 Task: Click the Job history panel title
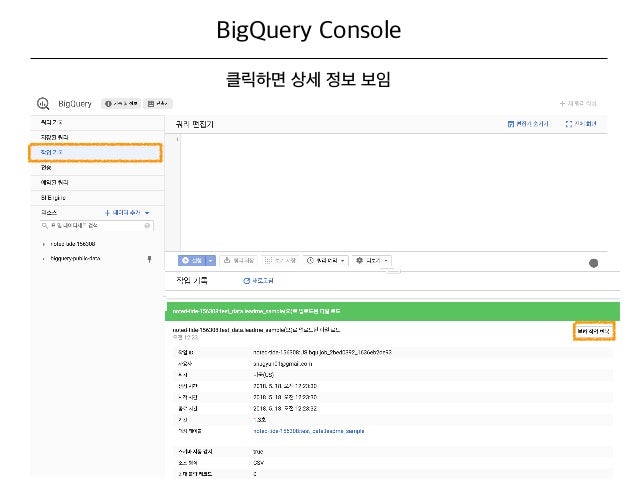pos(192,281)
